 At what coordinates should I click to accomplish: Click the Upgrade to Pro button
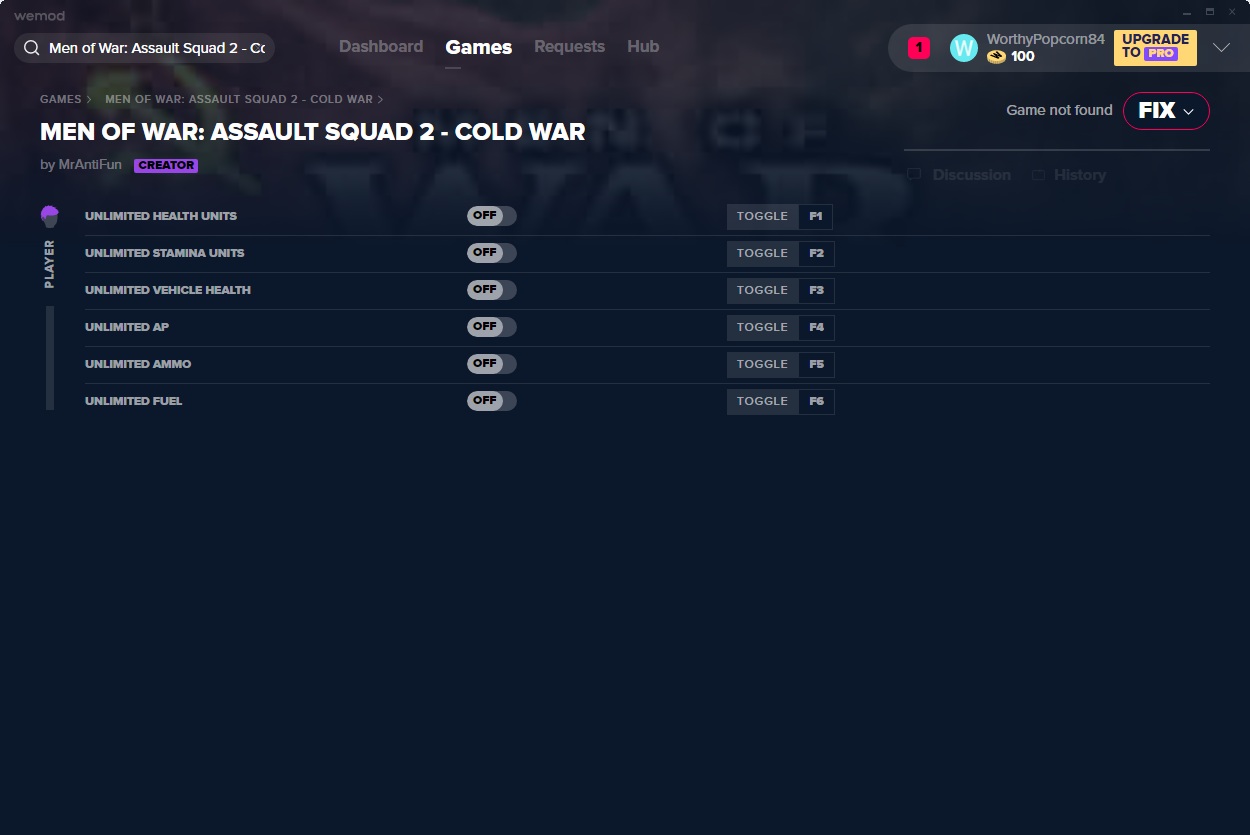click(1155, 48)
